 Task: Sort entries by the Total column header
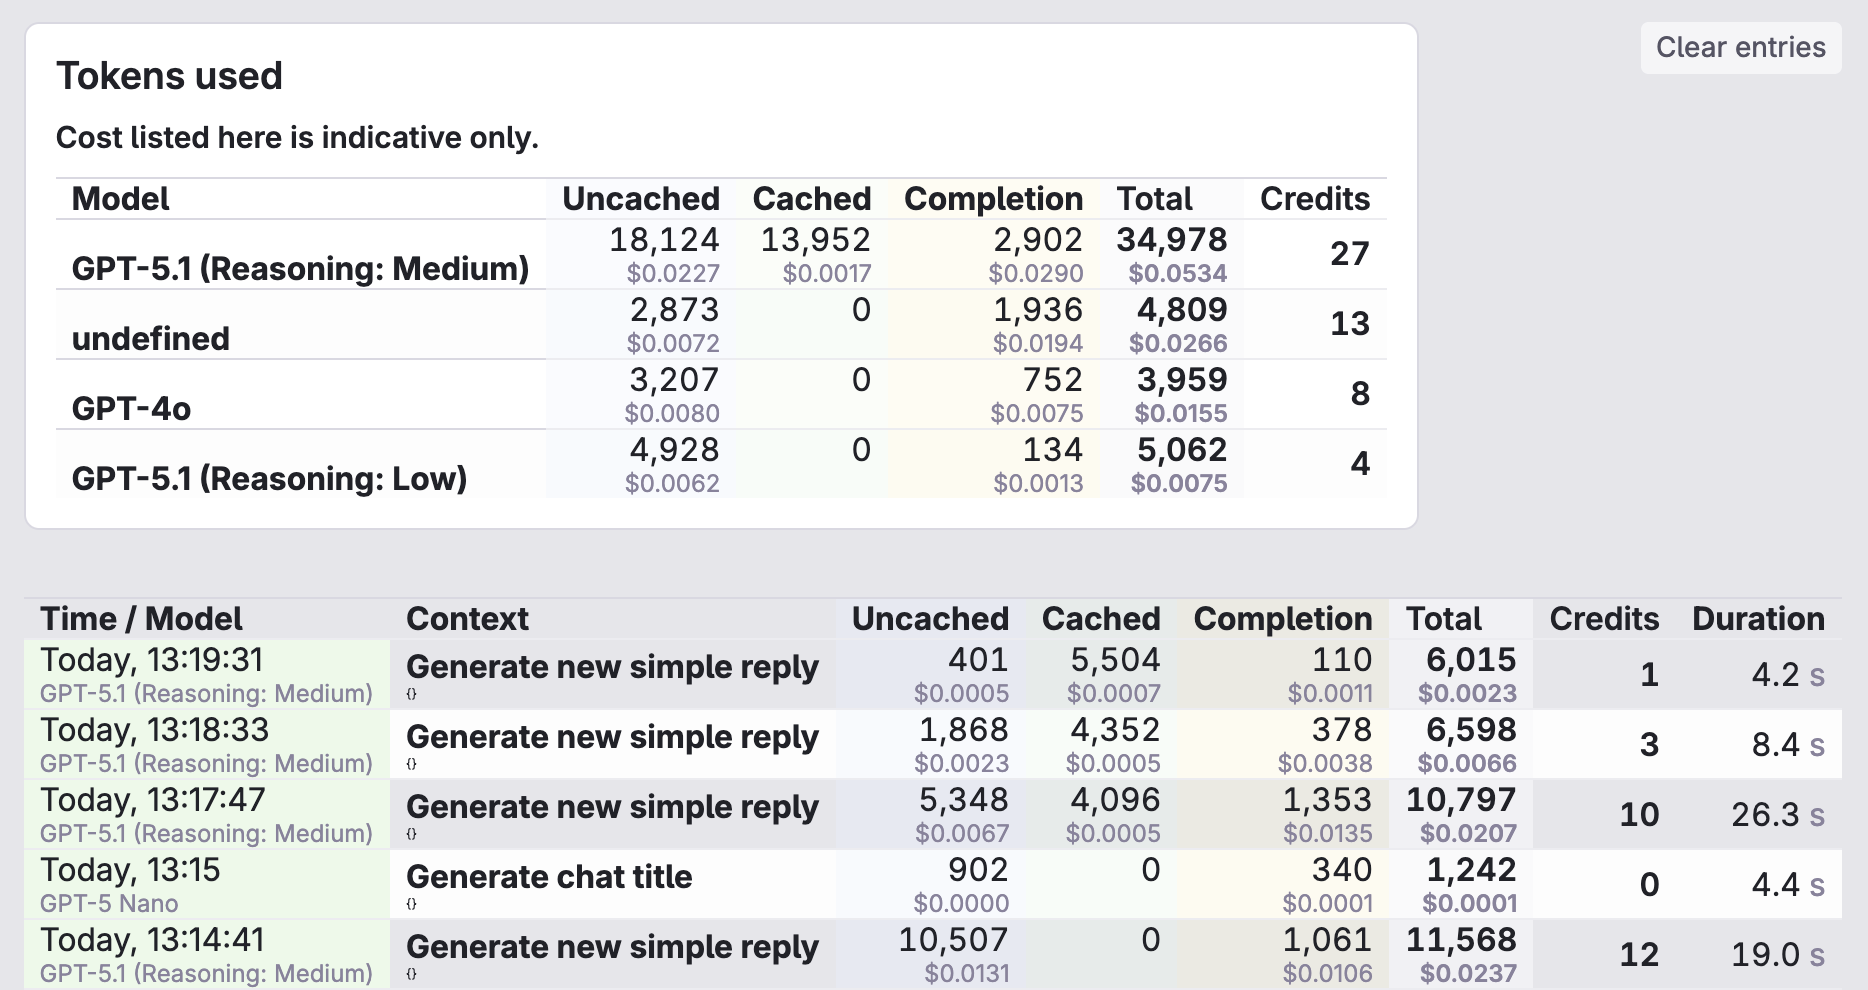1444,618
